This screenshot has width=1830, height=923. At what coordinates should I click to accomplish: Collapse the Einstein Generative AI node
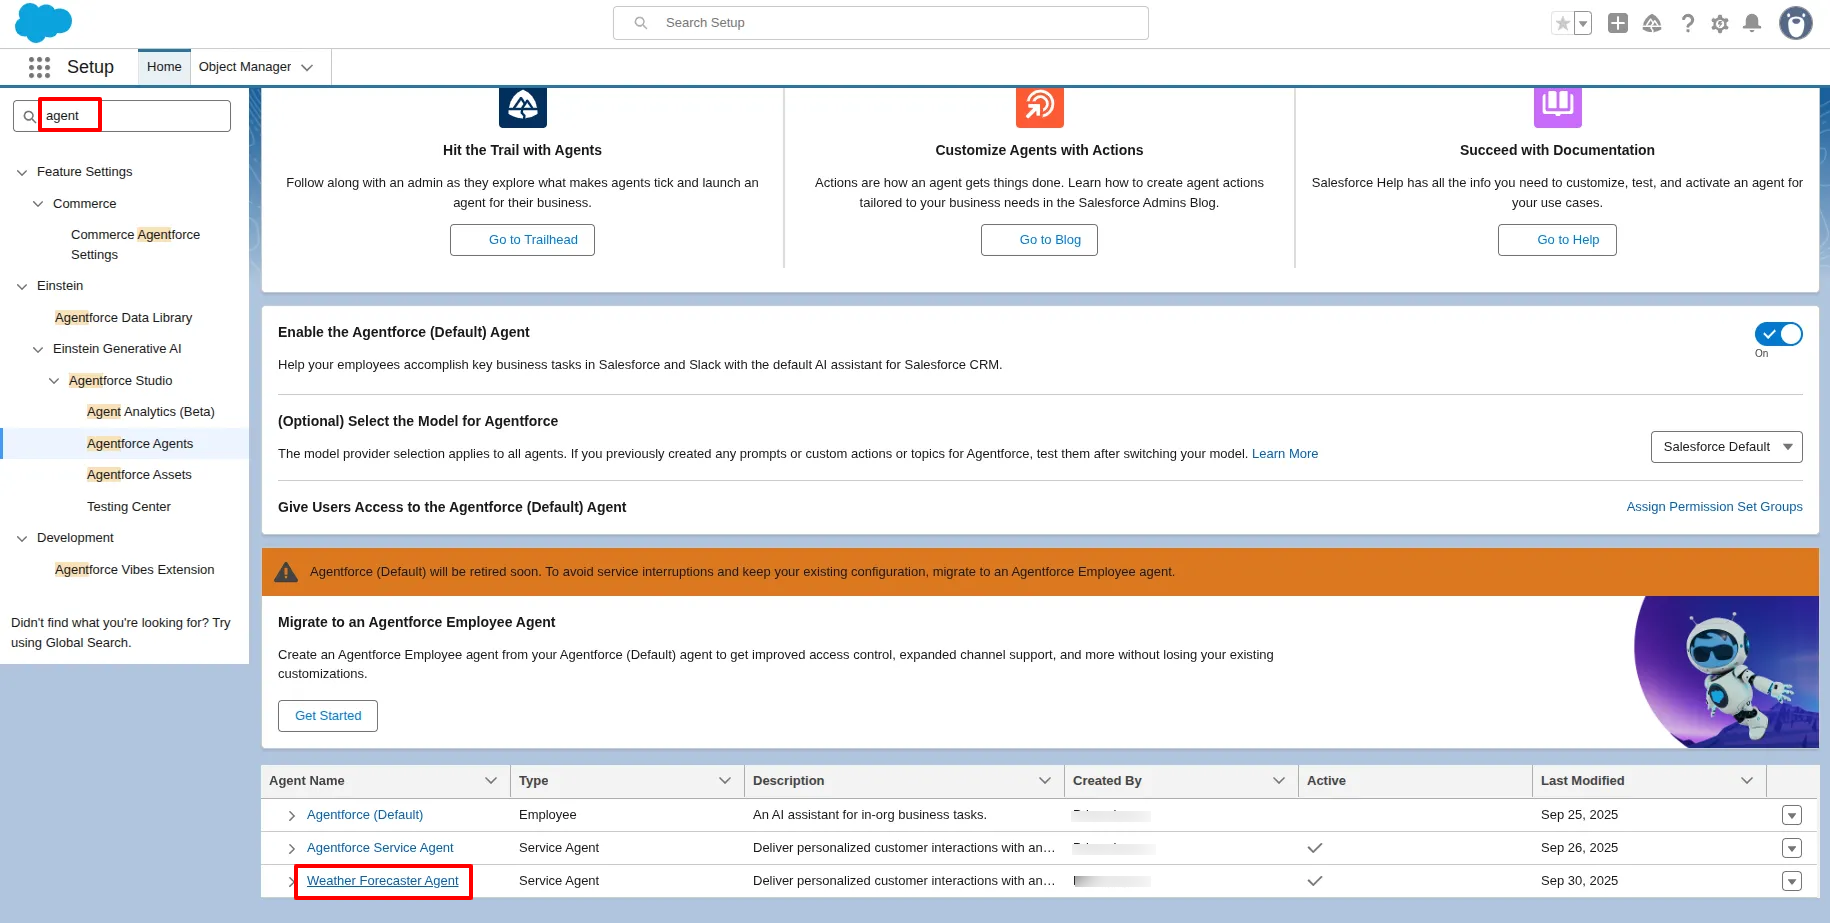(x=38, y=349)
